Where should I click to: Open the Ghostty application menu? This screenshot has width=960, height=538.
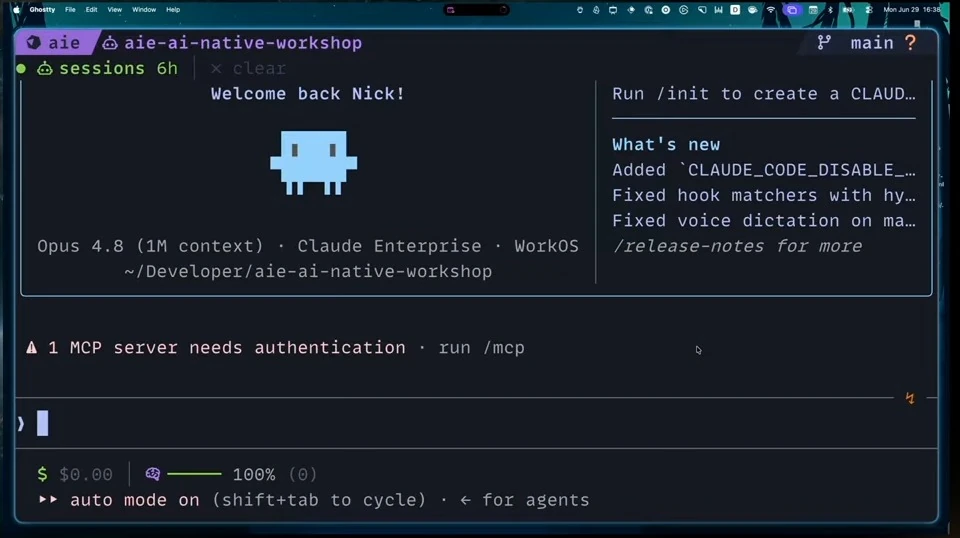pos(42,10)
